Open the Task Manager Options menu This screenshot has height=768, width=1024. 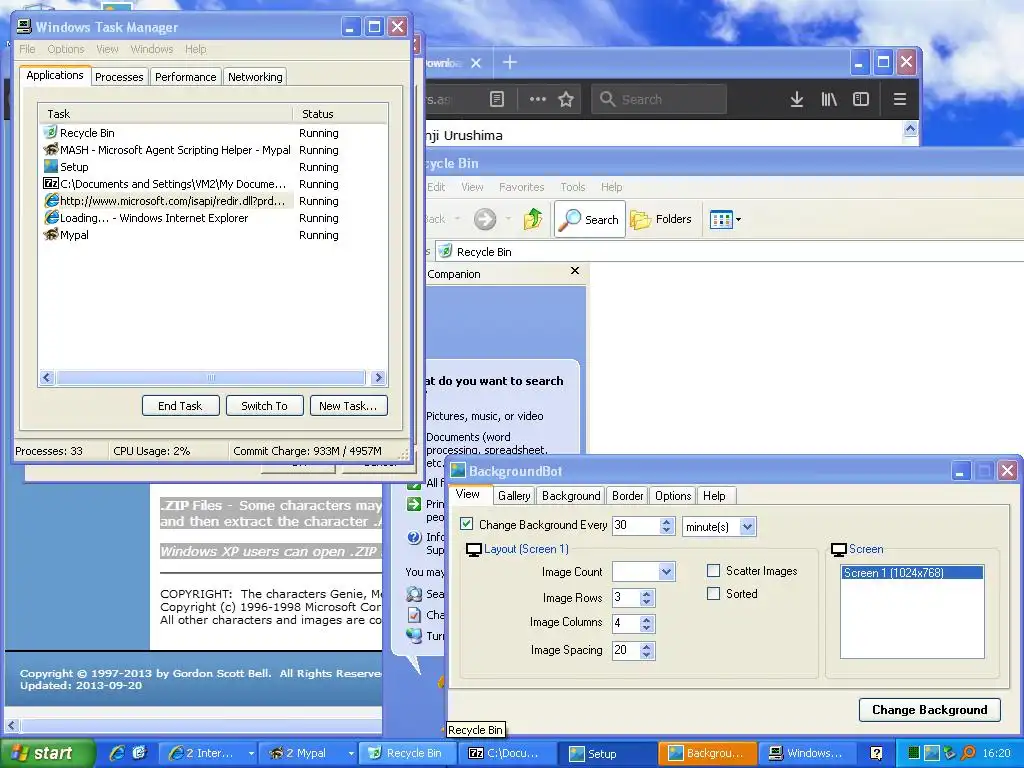point(66,49)
